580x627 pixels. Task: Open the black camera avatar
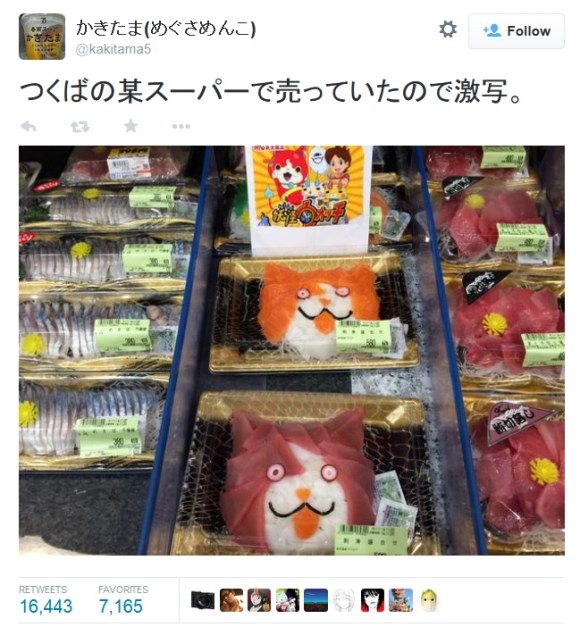coord(203,600)
